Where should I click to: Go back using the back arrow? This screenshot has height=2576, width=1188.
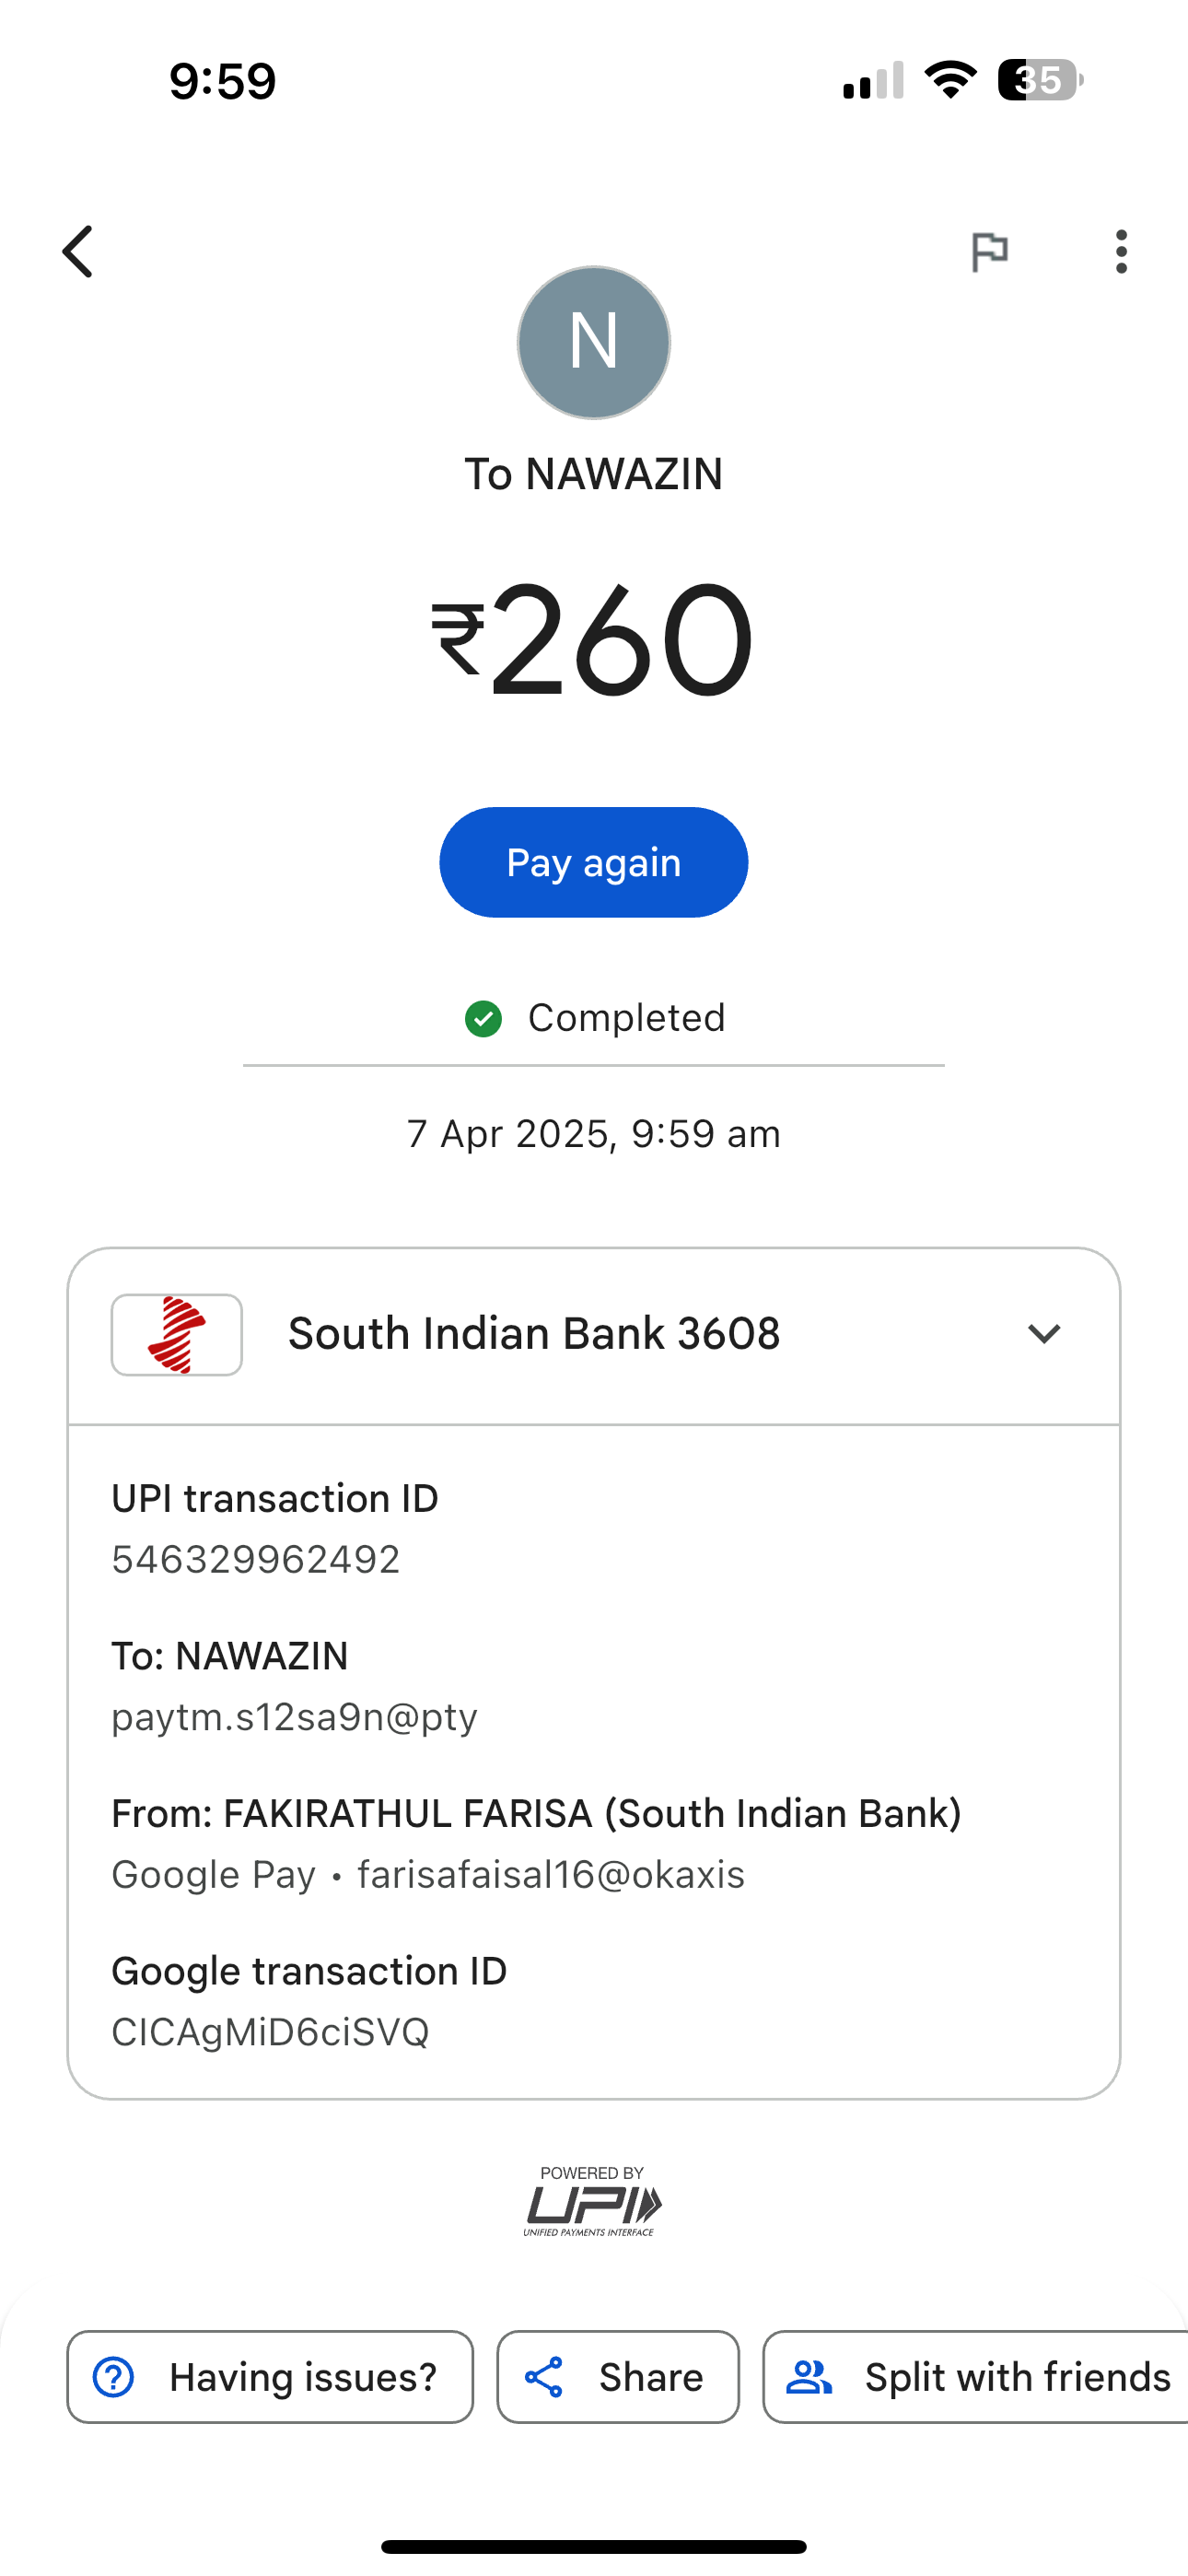point(78,251)
